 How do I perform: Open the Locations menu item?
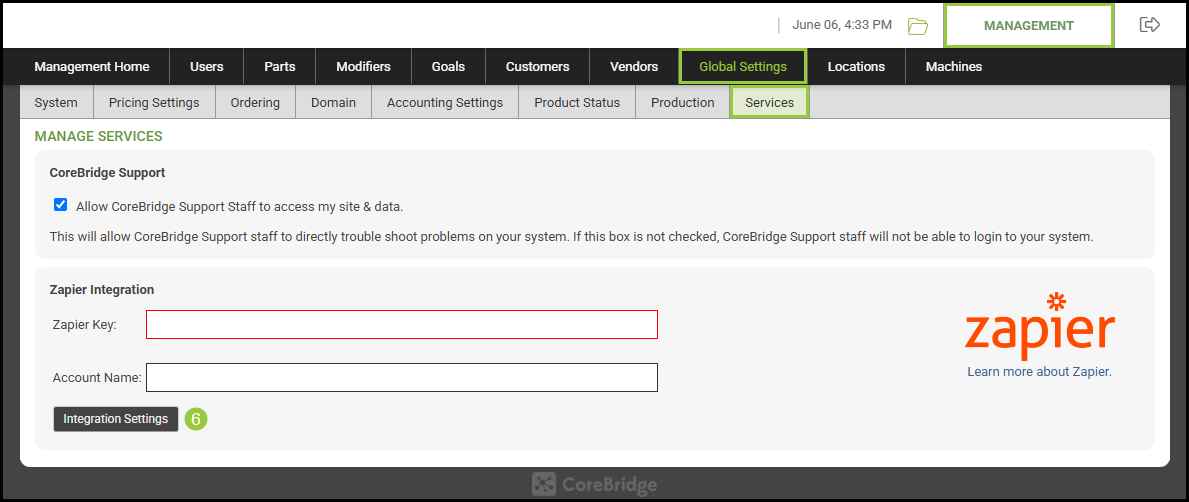coord(856,67)
